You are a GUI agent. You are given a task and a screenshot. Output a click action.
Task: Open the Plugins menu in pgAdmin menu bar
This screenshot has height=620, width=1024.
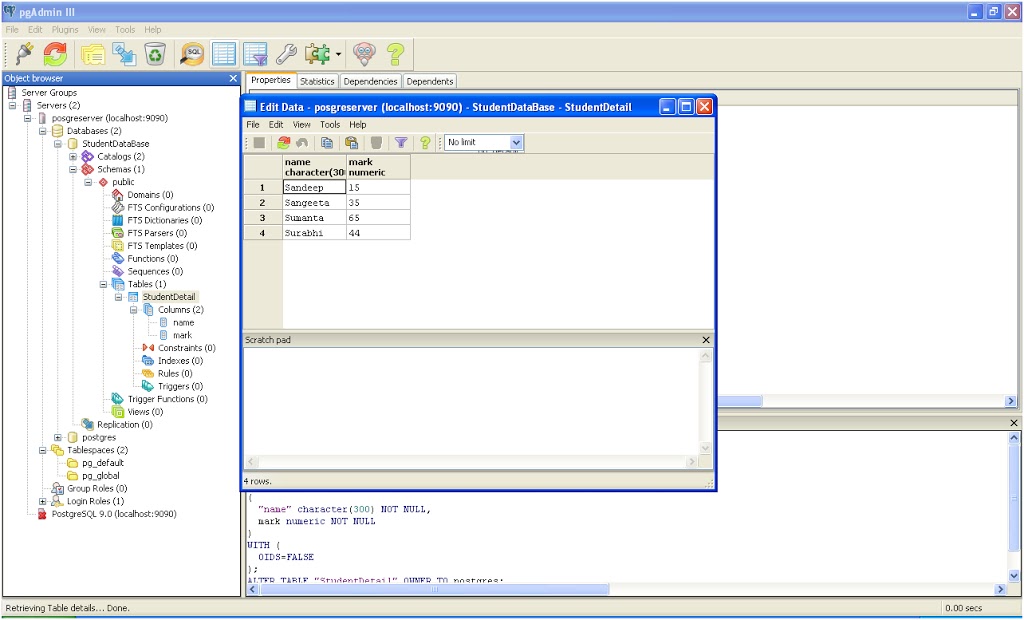coord(65,29)
